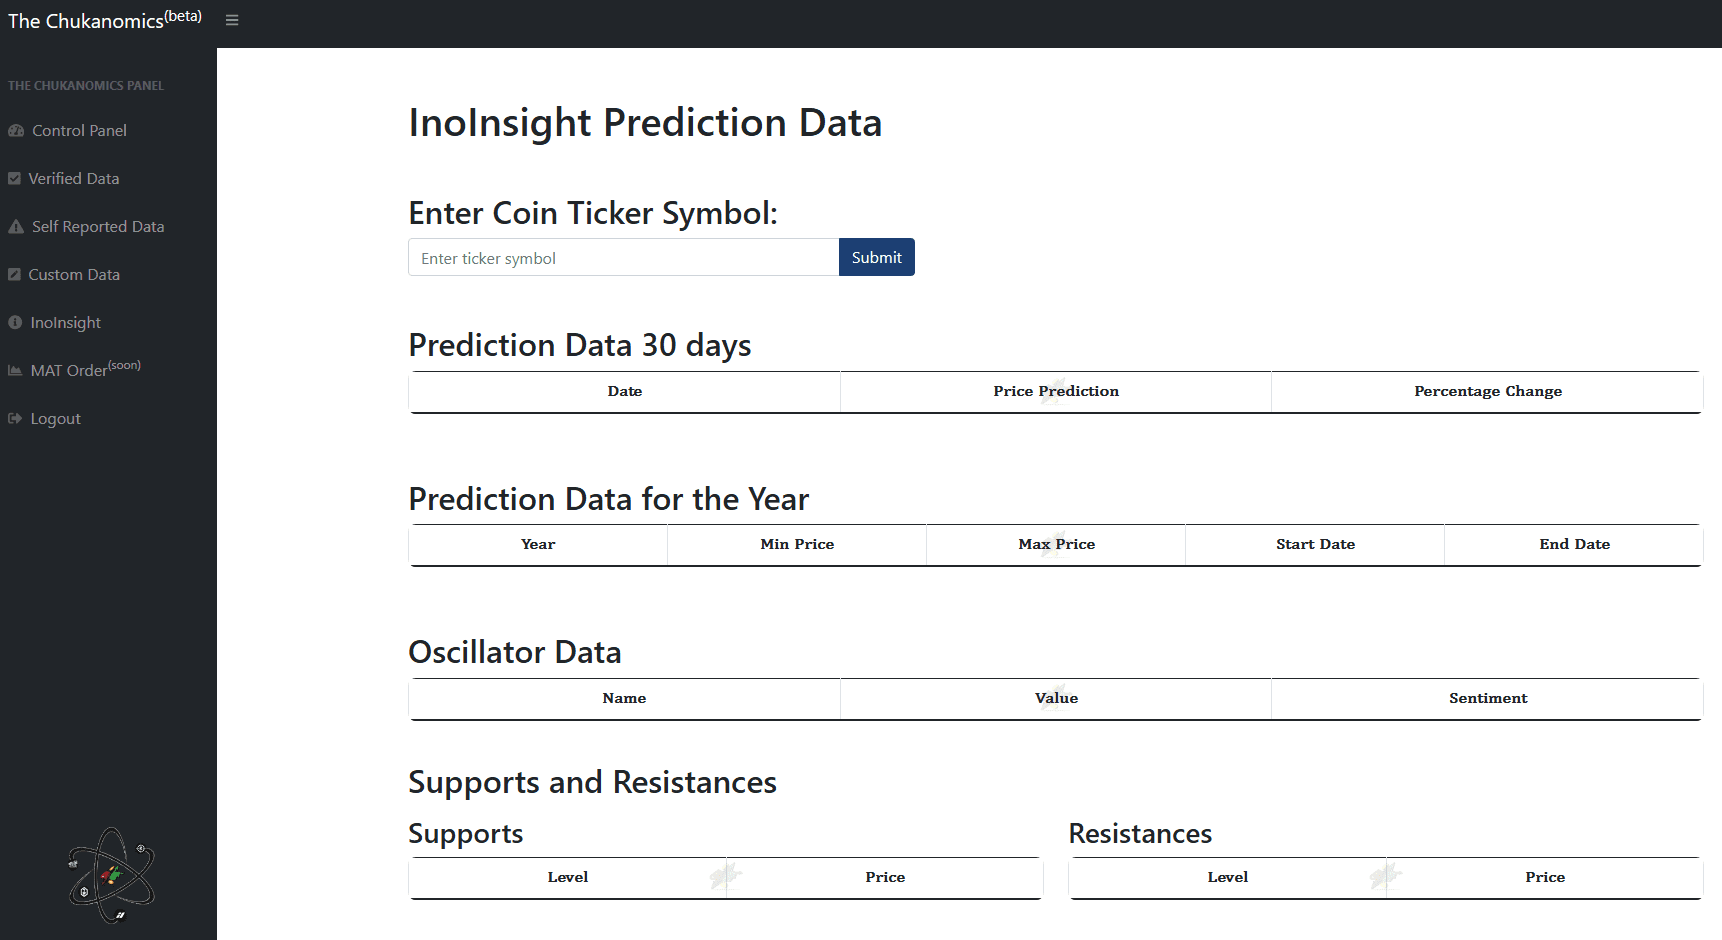This screenshot has width=1722, height=940.
Task: Open the Control Panel menu item
Action: coord(79,131)
